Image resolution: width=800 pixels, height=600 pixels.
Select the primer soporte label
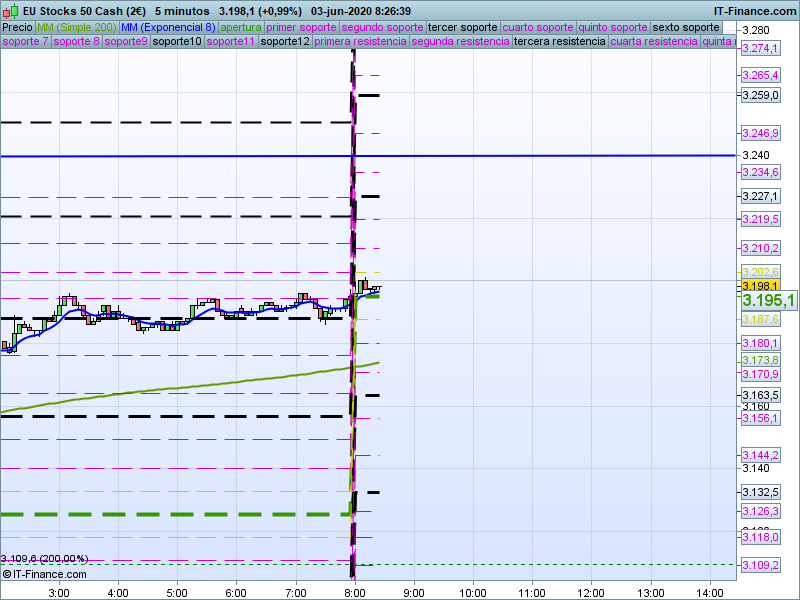tap(303, 27)
